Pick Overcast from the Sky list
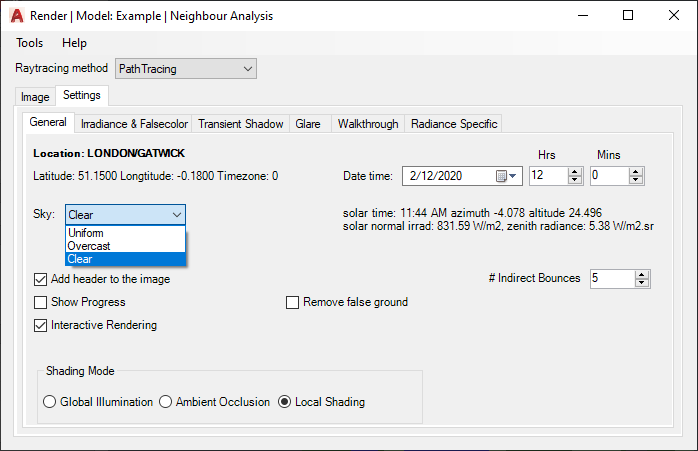 click(x=89, y=245)
